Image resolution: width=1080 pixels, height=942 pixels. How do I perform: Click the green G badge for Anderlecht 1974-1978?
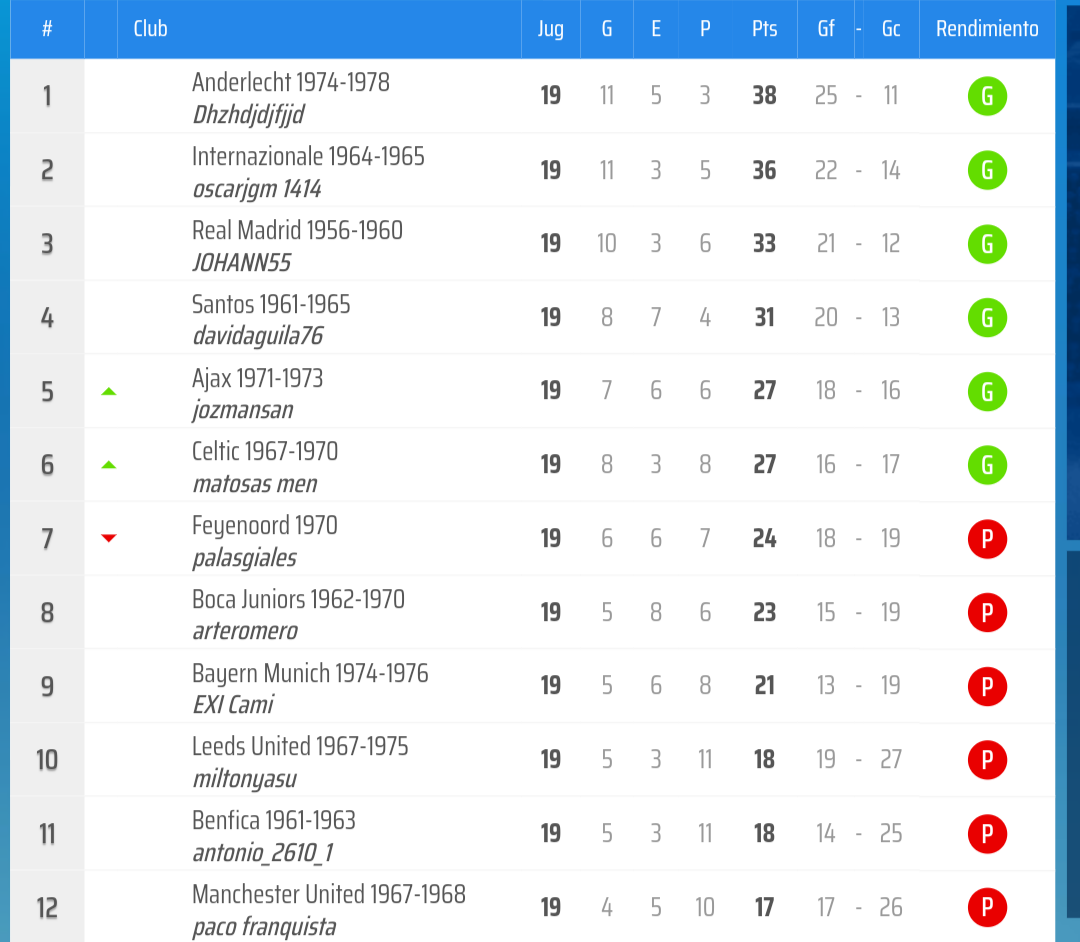(x=987, y=96)
